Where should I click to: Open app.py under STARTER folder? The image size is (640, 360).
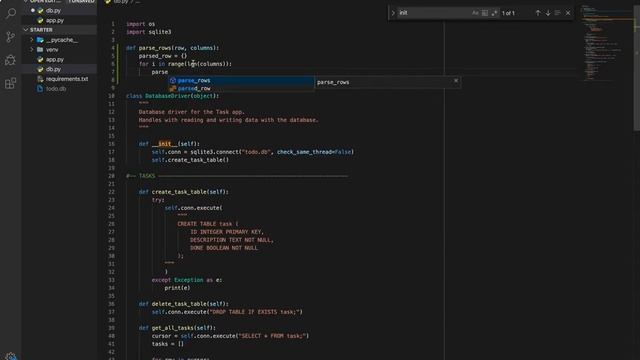coord(55,60)
